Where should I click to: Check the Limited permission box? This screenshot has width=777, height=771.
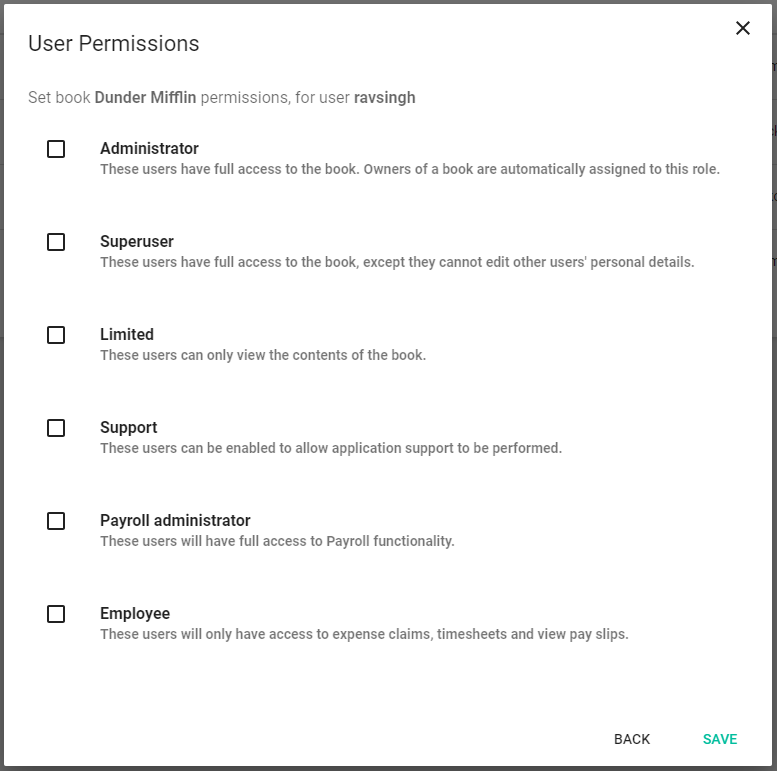tap(56, 335)
